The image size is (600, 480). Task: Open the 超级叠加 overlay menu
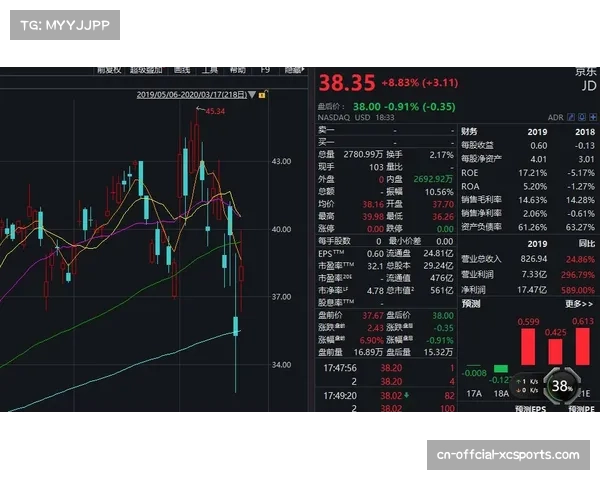click(x=145, y=70)
